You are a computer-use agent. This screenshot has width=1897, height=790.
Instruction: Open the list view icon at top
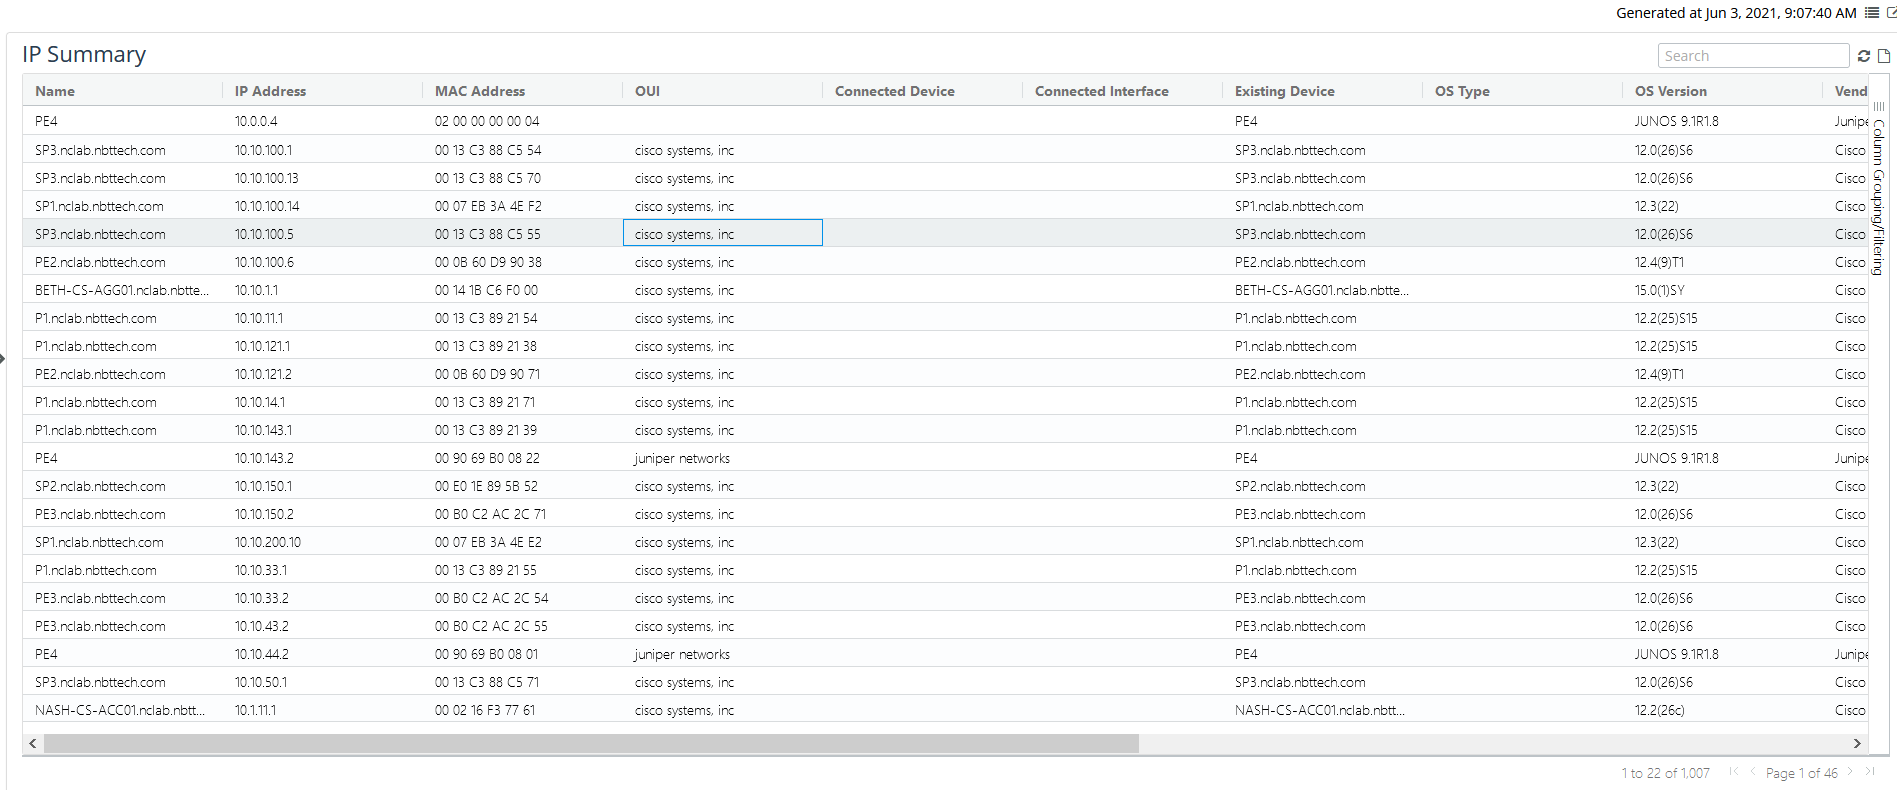coord(1872,13)
